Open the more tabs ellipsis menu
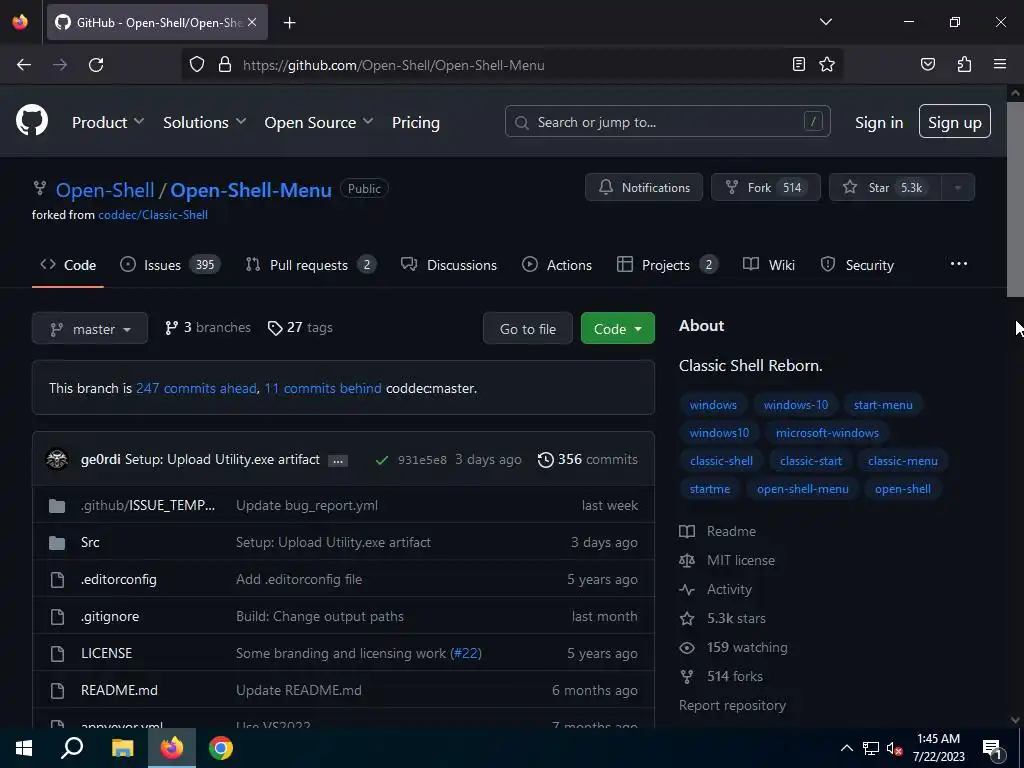Viewport: 1024px width, 768px height. pos(959,264)
